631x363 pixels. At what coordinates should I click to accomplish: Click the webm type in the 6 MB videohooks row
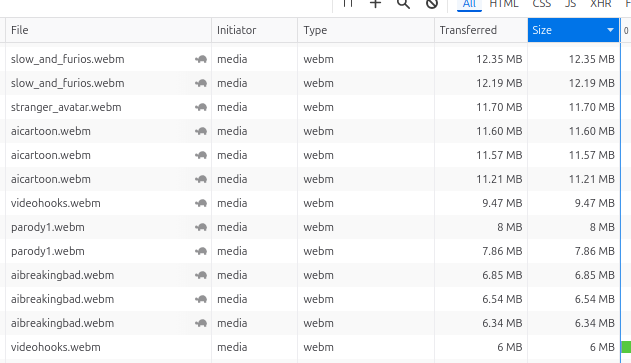pos(318,347)
